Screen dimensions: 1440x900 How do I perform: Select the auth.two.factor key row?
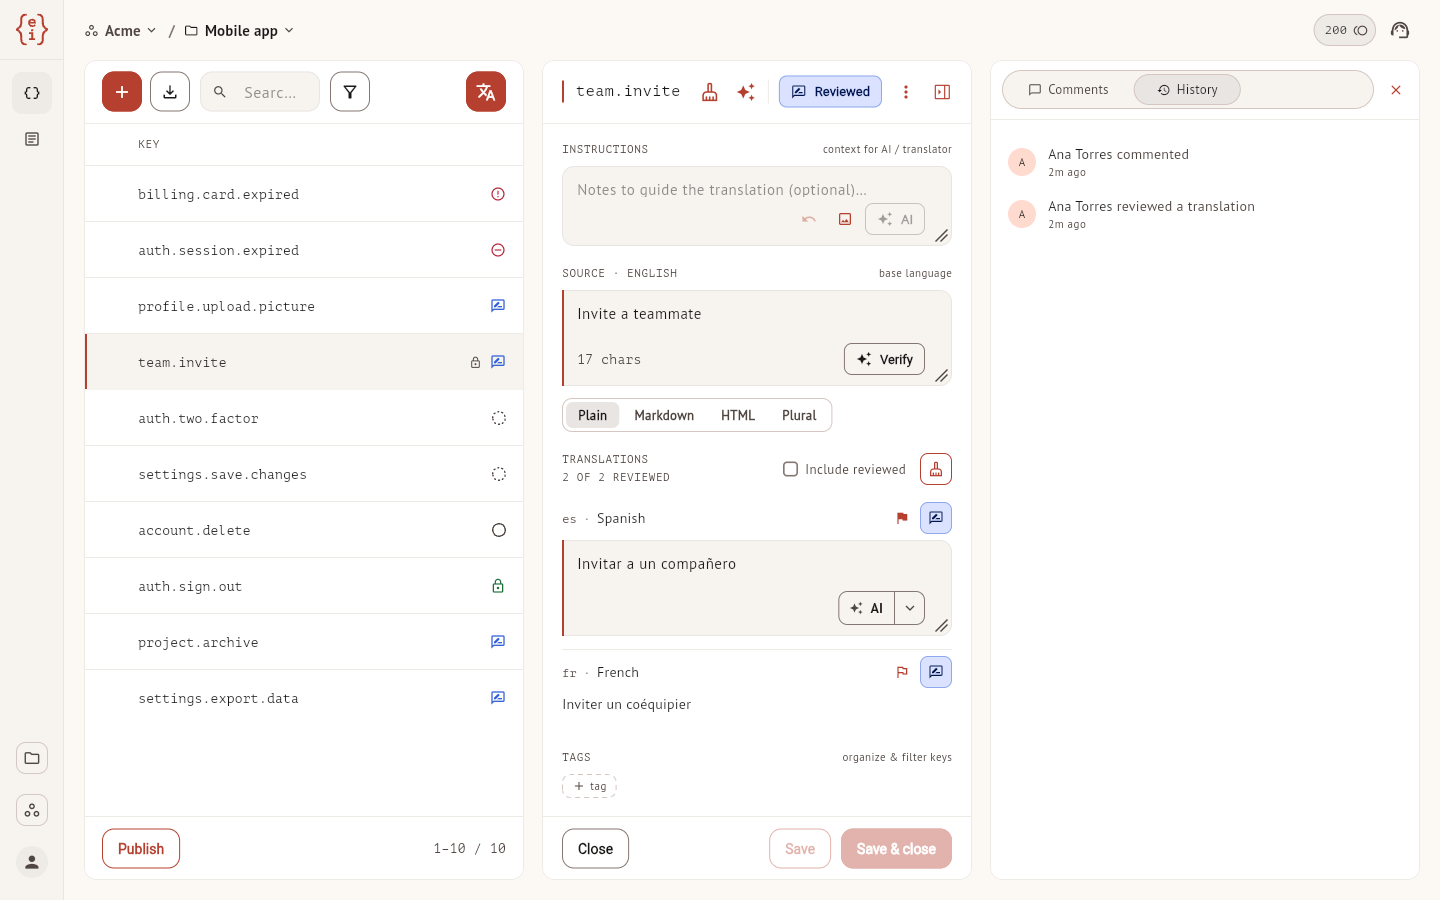click(x=304, y=418)
